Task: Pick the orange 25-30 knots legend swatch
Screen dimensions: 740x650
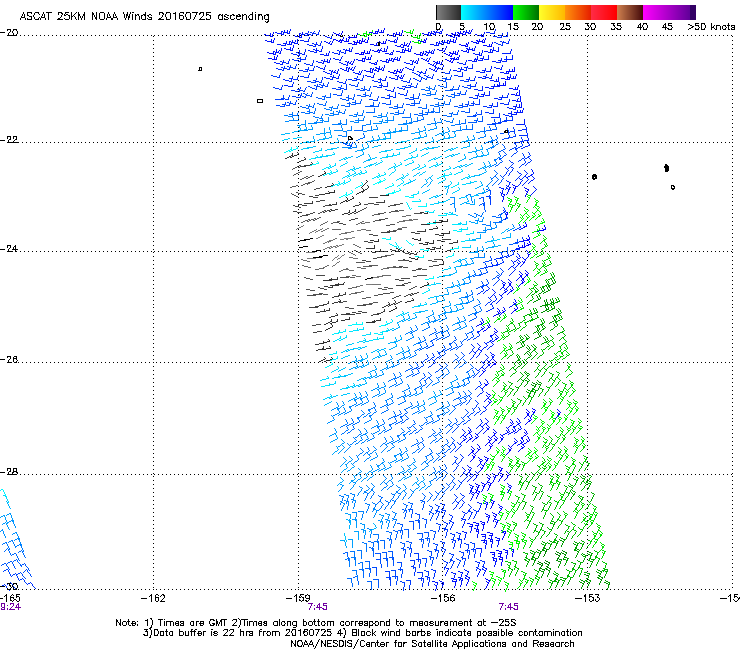Action: [578, 12]
